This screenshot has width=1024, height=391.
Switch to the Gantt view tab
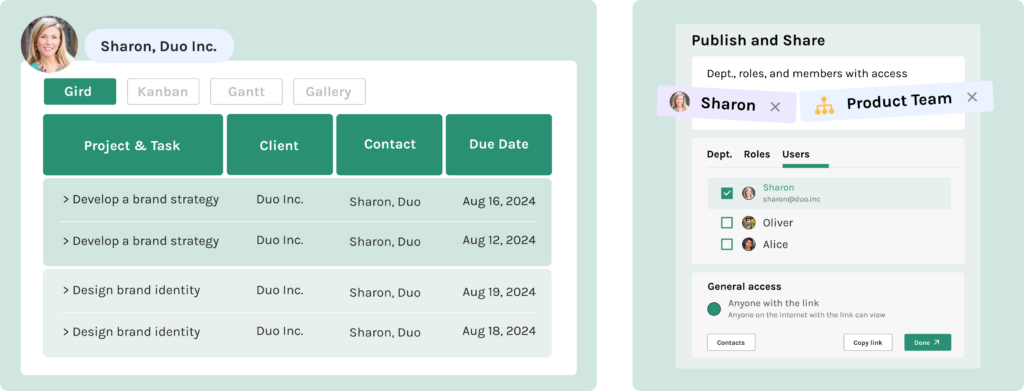click(246, 91)
